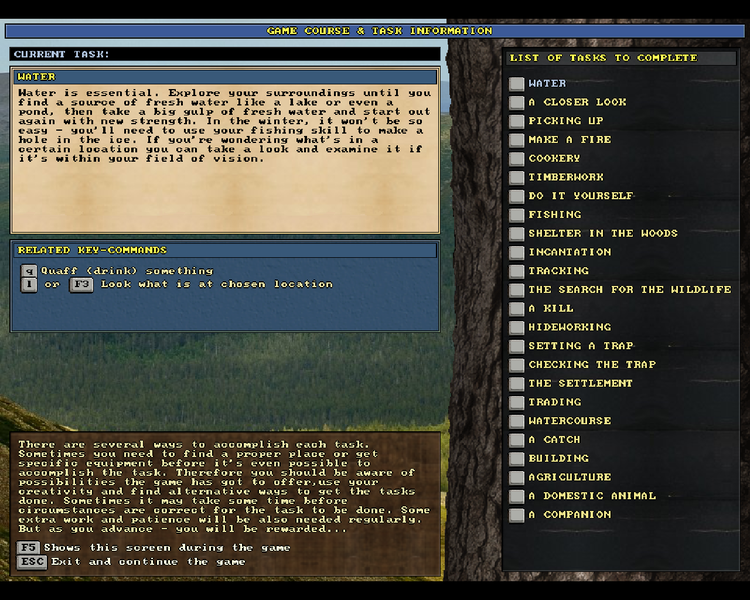Screen dimensions: 750x600
Task: Click the ESC key icon to exit
Action: [32, 562]
